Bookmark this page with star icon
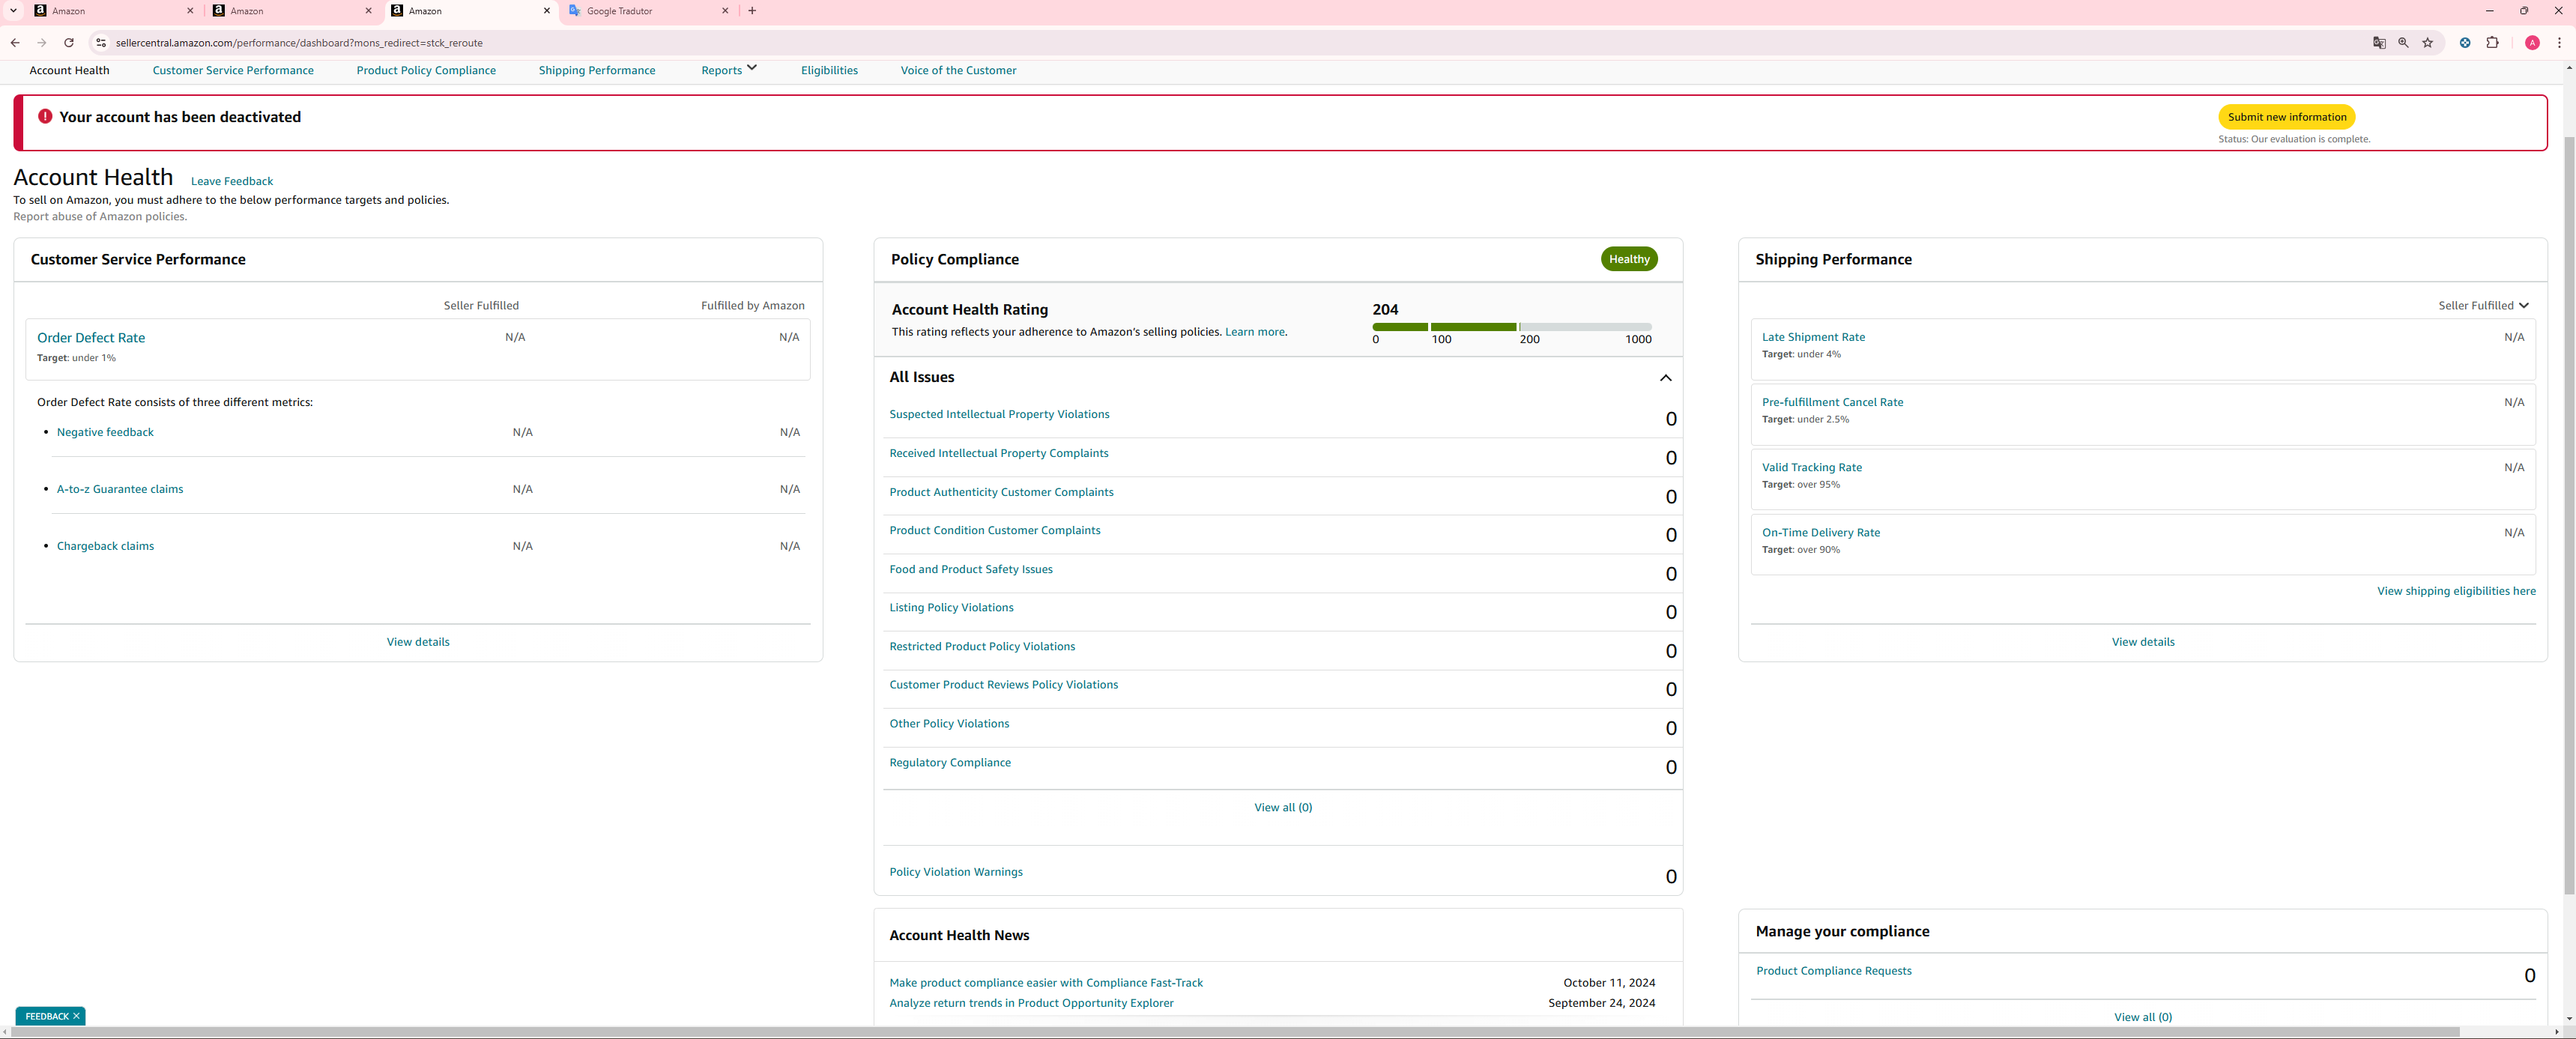The height and width of the screenshot is (1039, 2576). pos(2427,43)
